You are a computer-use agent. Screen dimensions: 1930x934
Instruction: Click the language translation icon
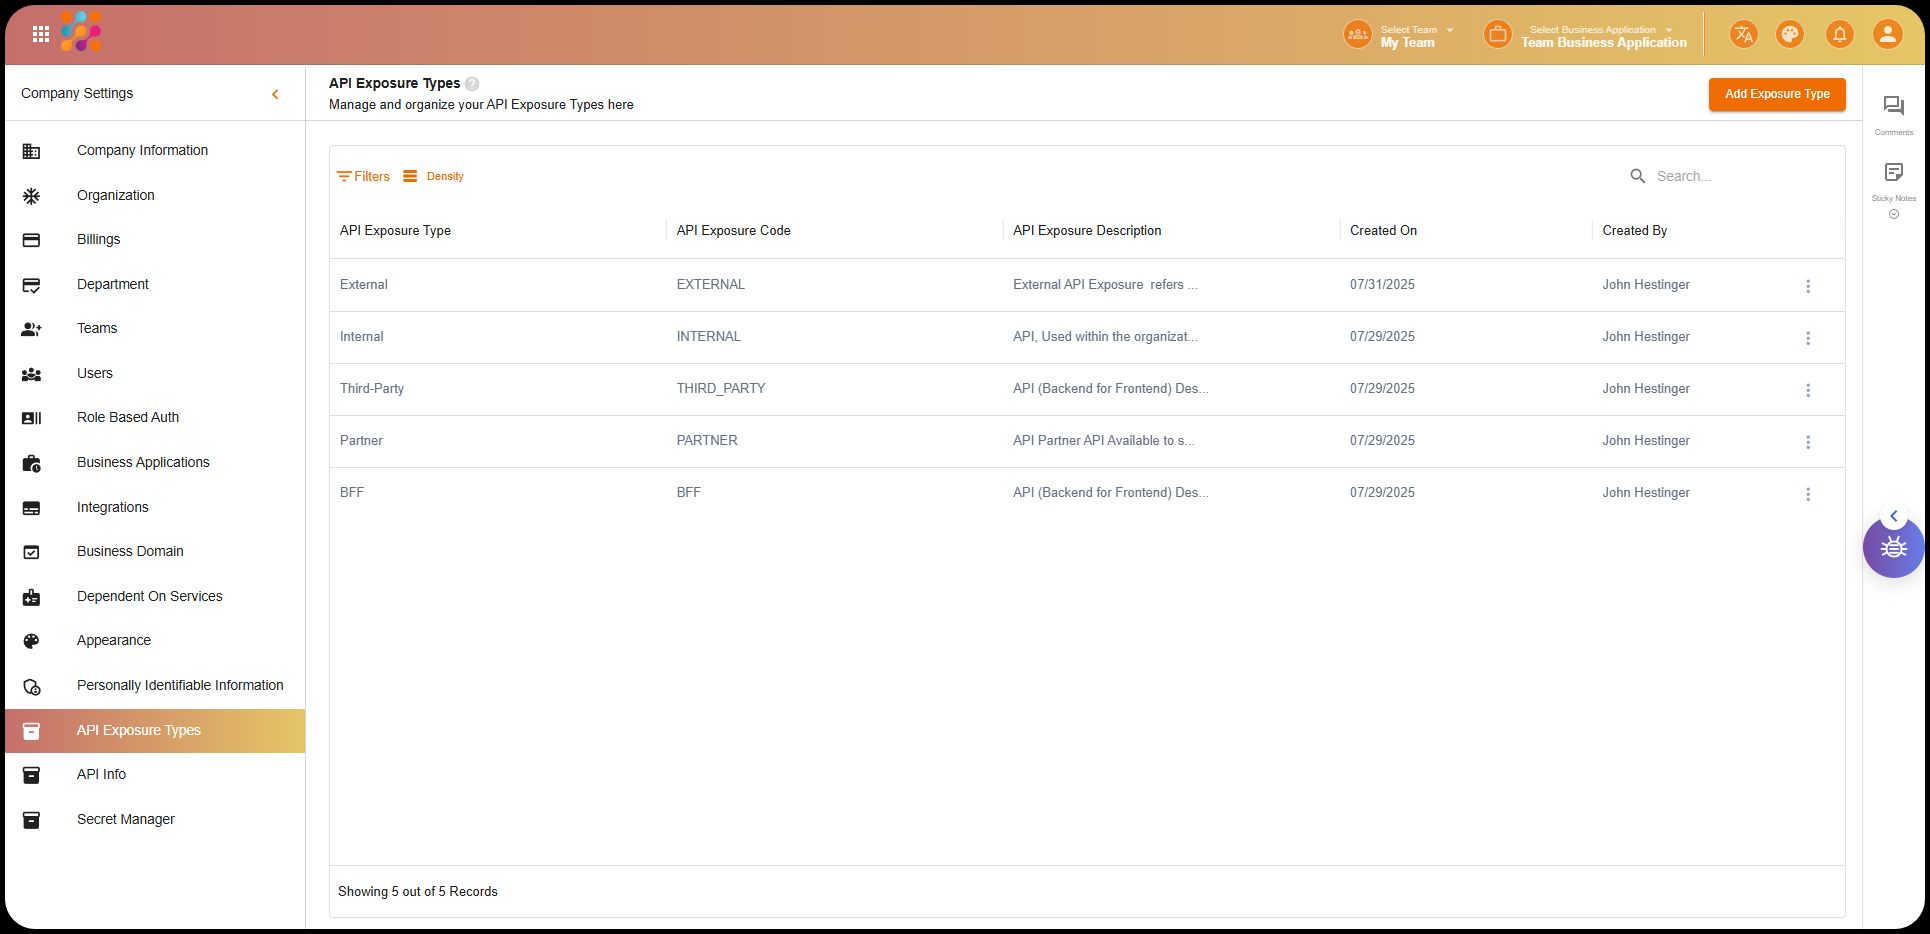(1743, 35)
